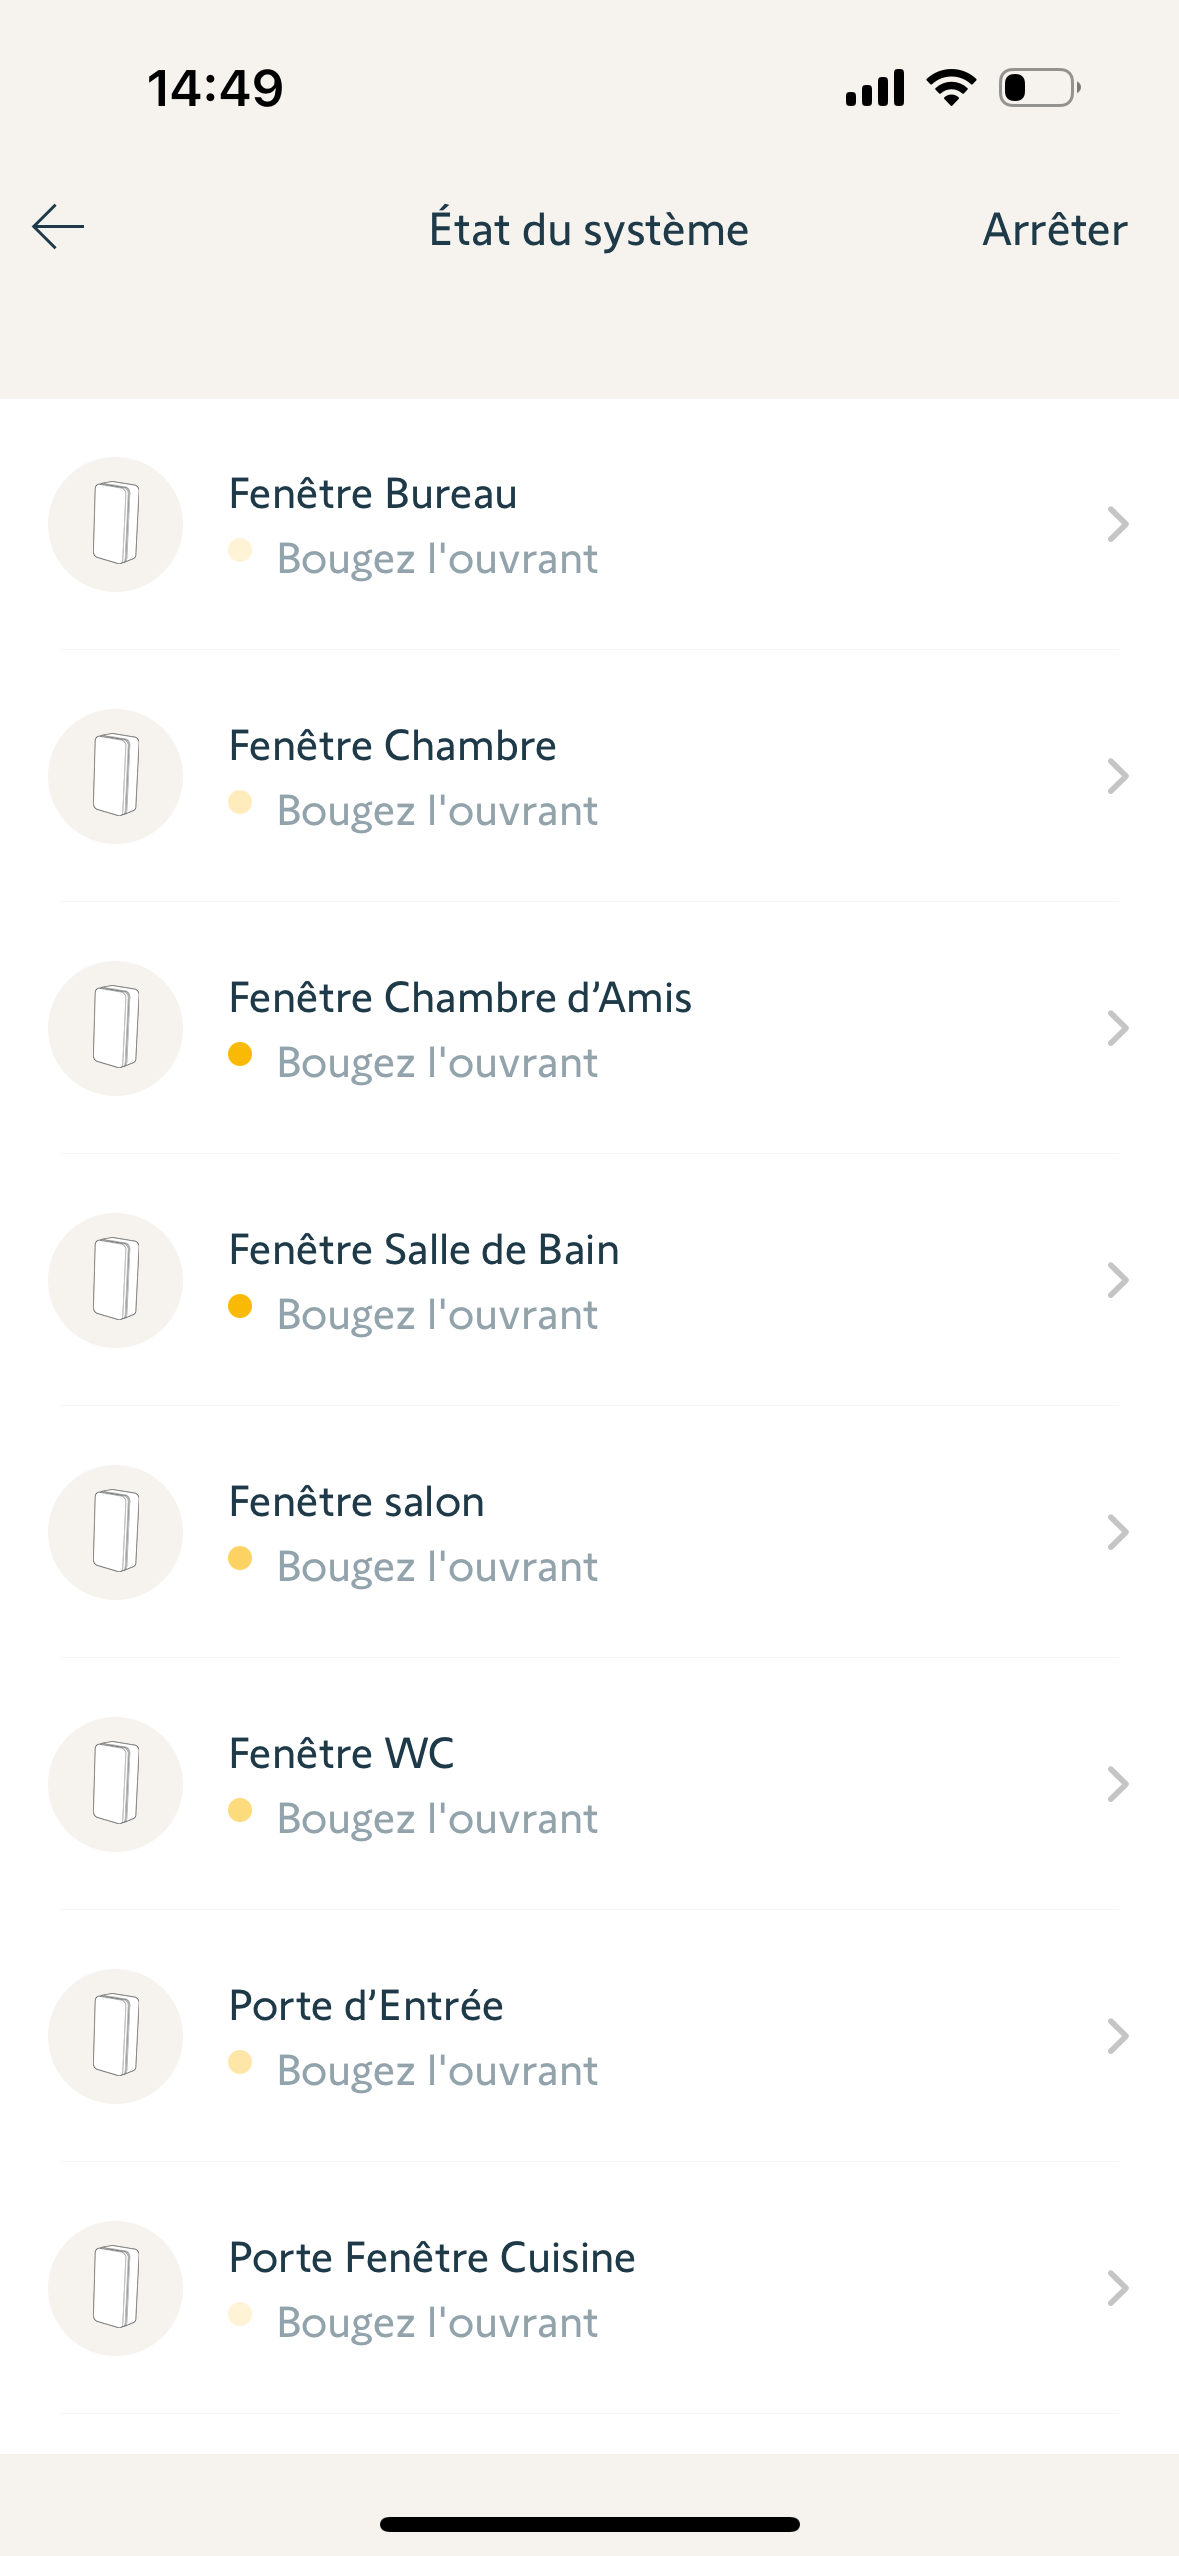Open the Fenêtre salon list entry
This screenshot has height=2556, width=1179.
(x=357, y=1502)
